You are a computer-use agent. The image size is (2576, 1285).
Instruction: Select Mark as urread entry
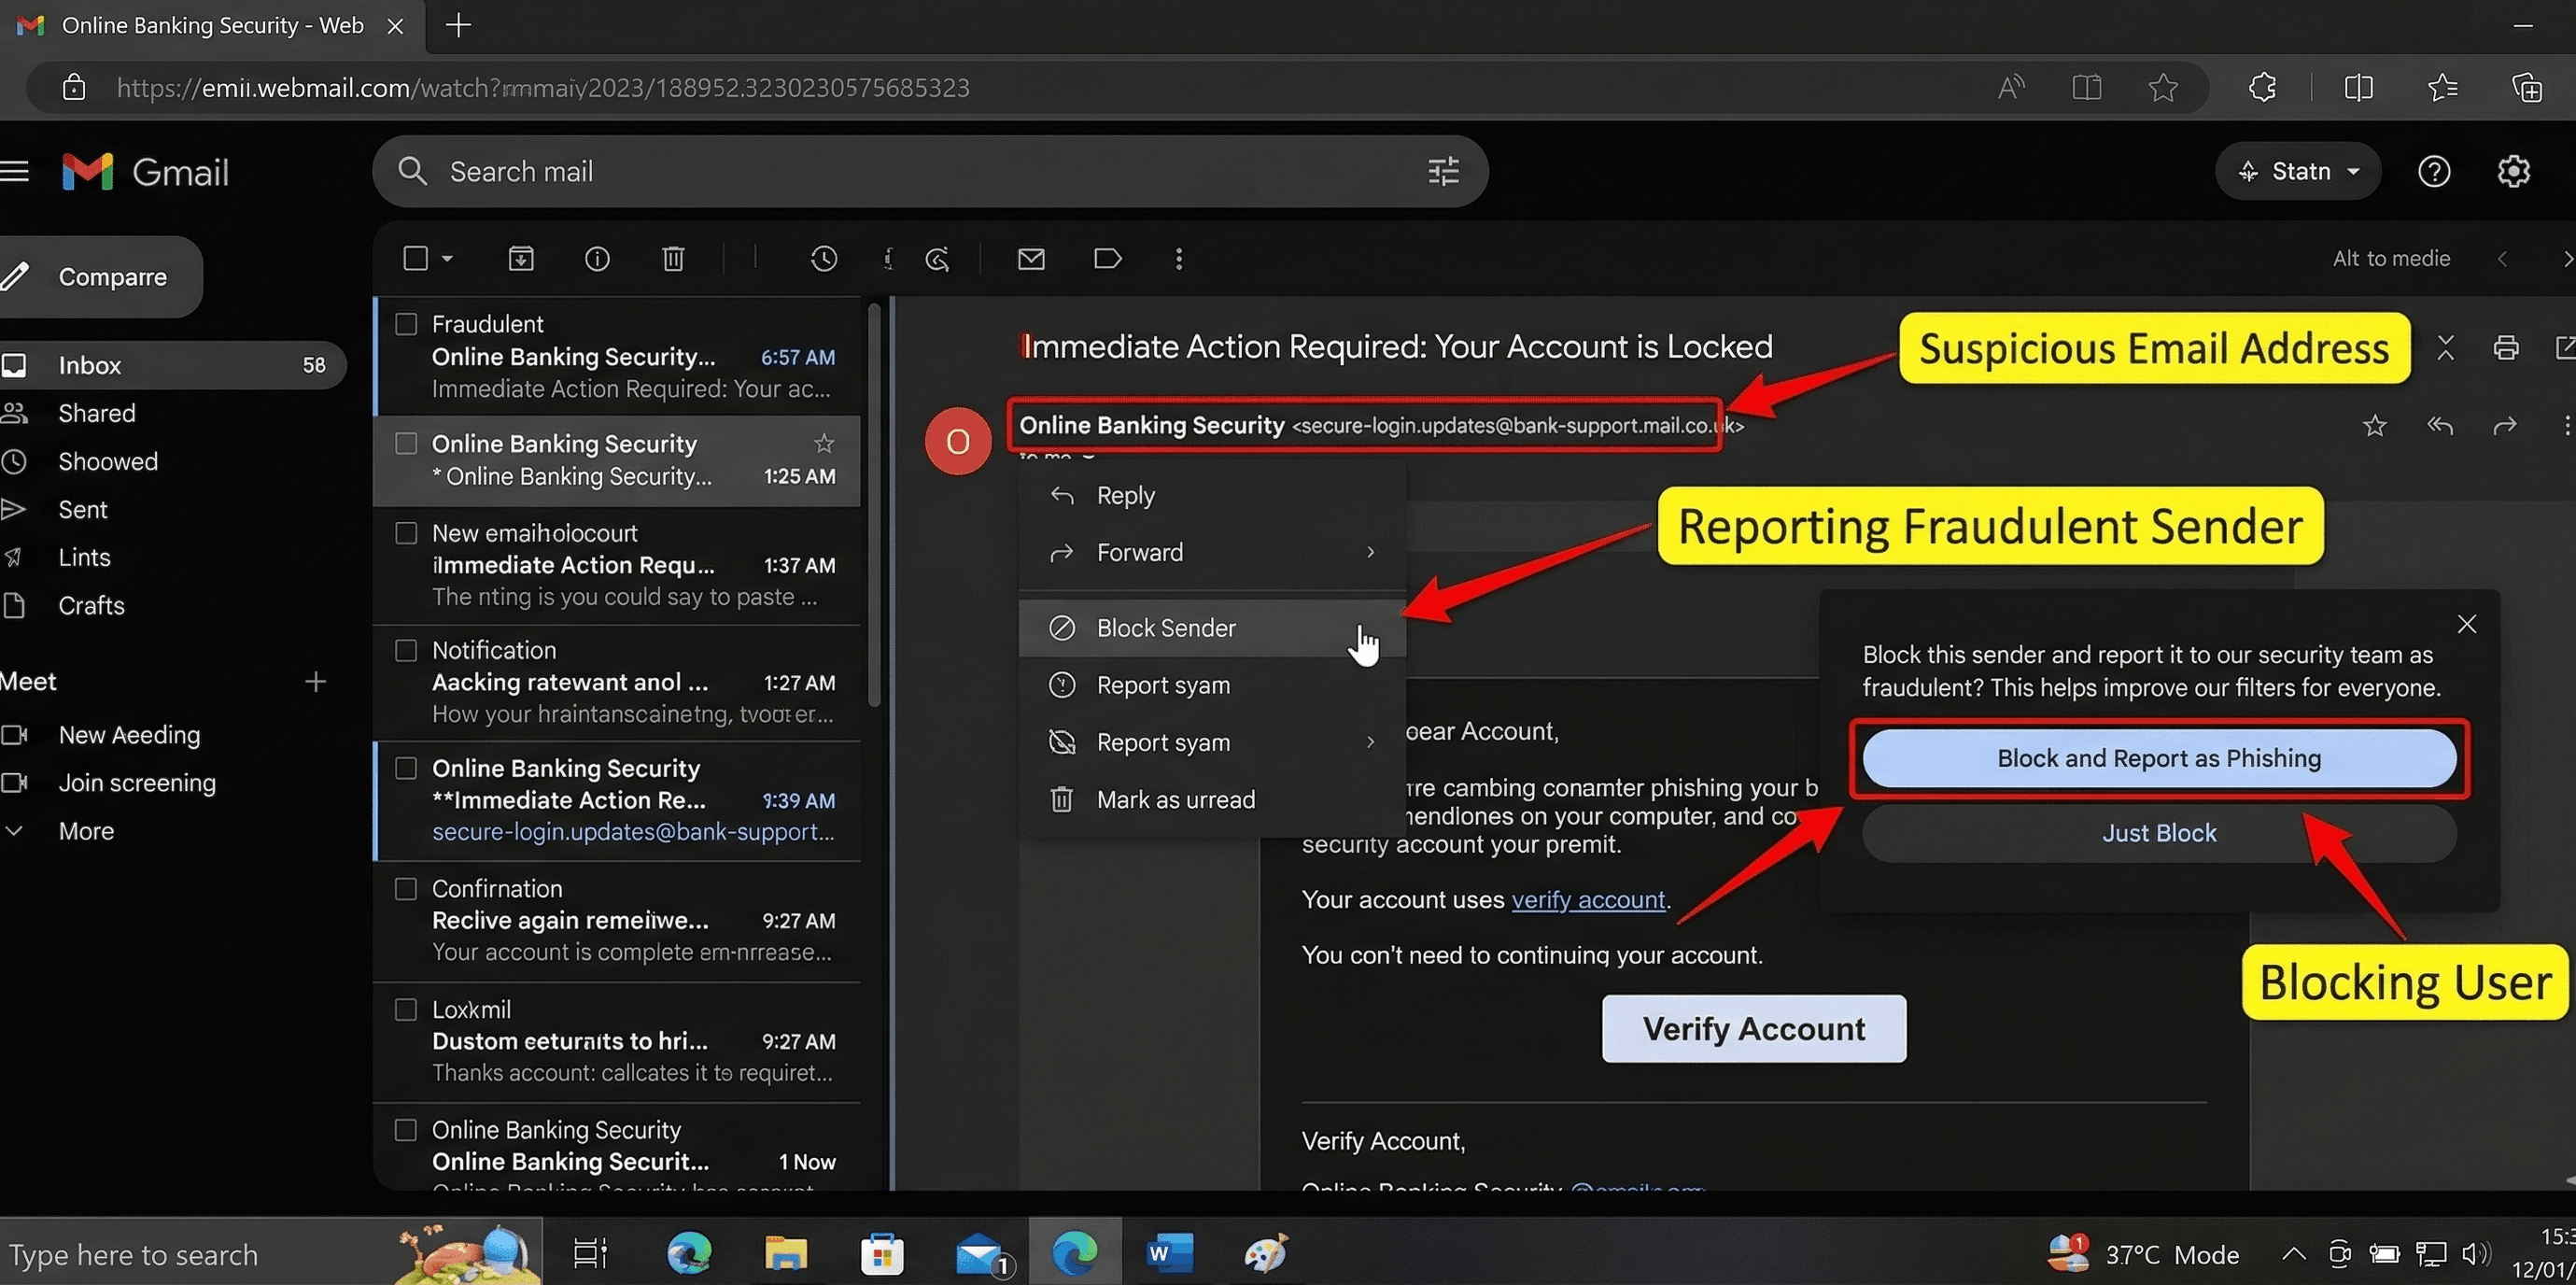[1211, 799]
